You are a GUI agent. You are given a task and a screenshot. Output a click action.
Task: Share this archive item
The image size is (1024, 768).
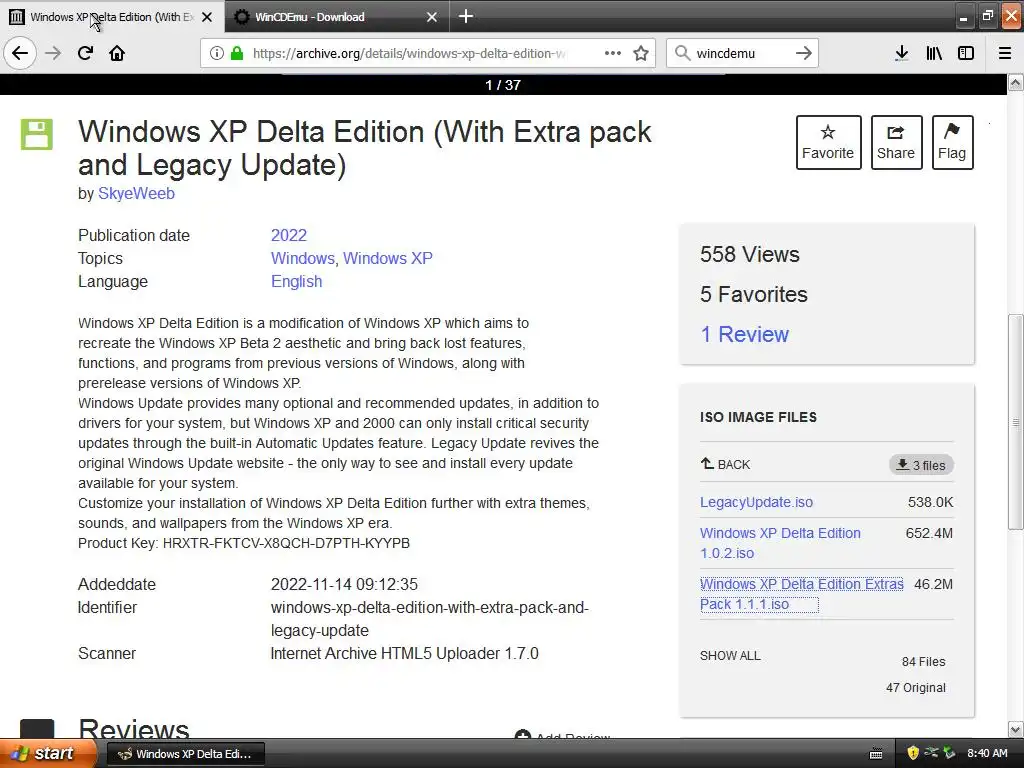pyautogui.click(x=896, y=142)
